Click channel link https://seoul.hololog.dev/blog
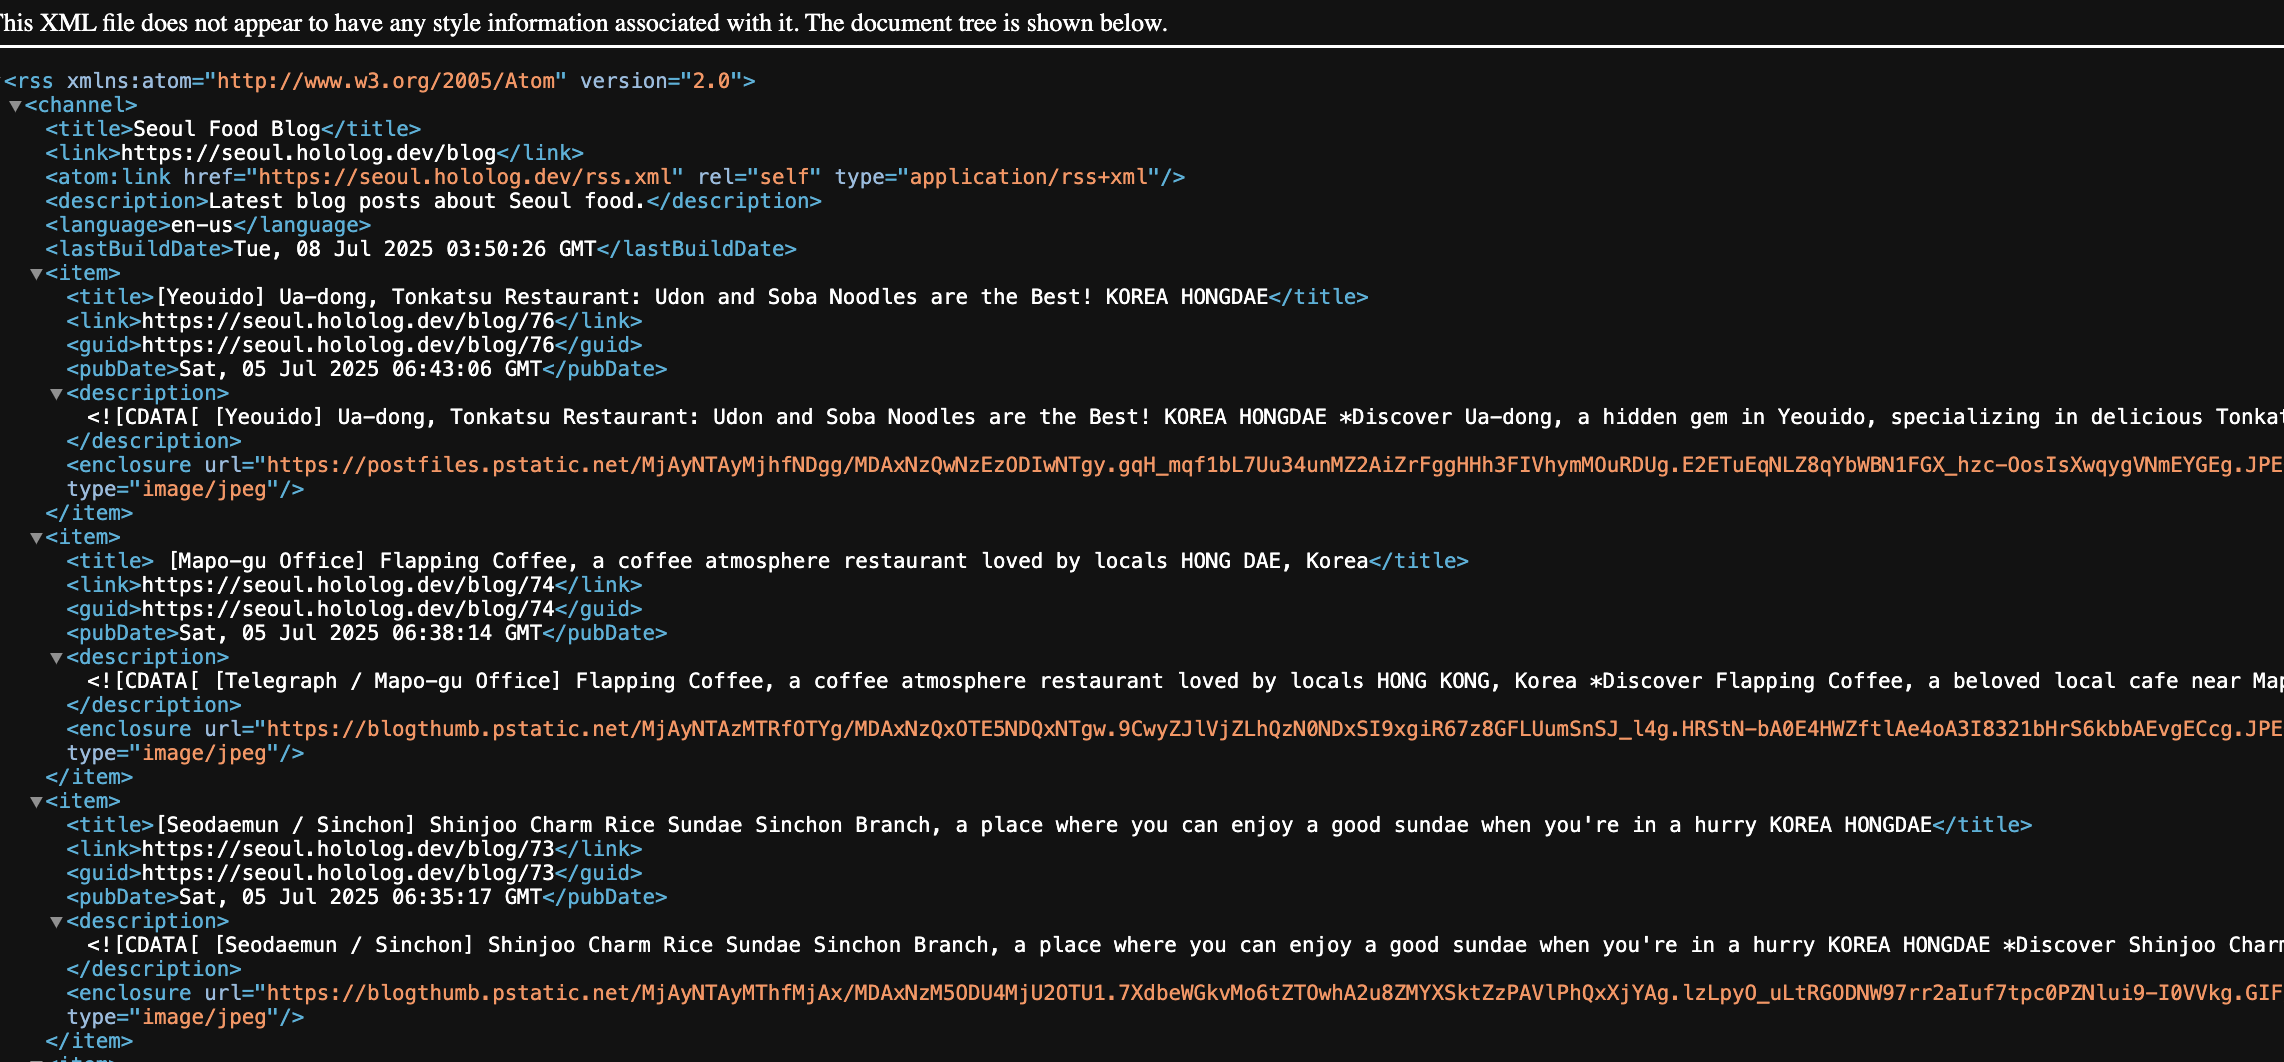Viewport: 2284px width, 1062px height. pyautogui.click(x=309, y=153)
